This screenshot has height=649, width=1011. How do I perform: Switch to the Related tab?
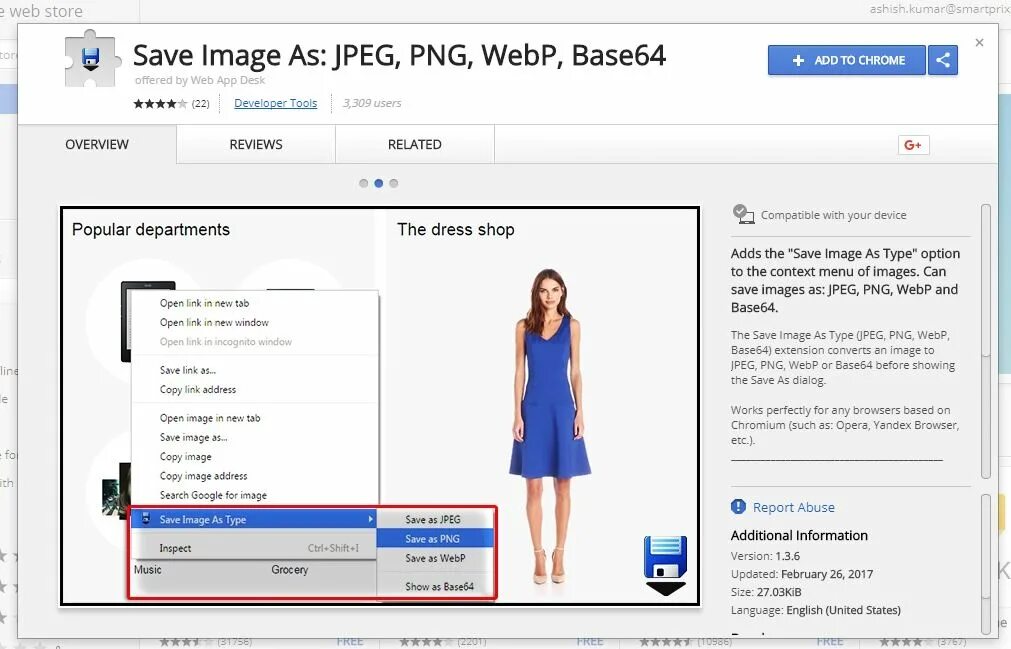click(x=415, y=144)
